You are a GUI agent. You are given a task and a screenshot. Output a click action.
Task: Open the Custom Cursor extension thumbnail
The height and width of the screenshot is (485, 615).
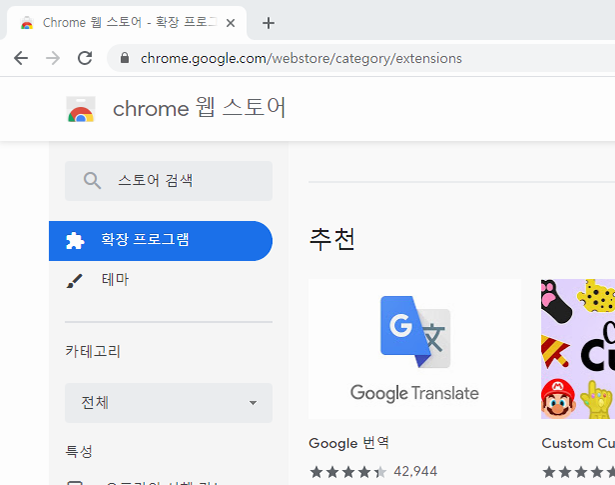[x=578, y=349]
